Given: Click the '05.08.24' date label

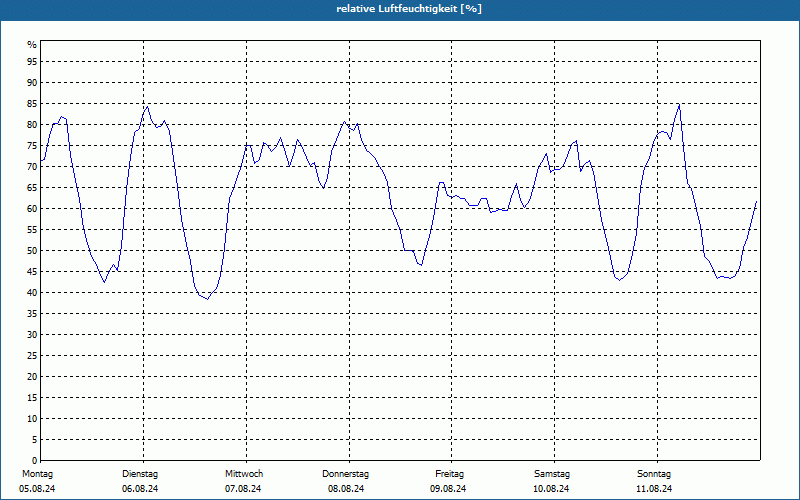Looking at the screenshot, I should 37,489.
